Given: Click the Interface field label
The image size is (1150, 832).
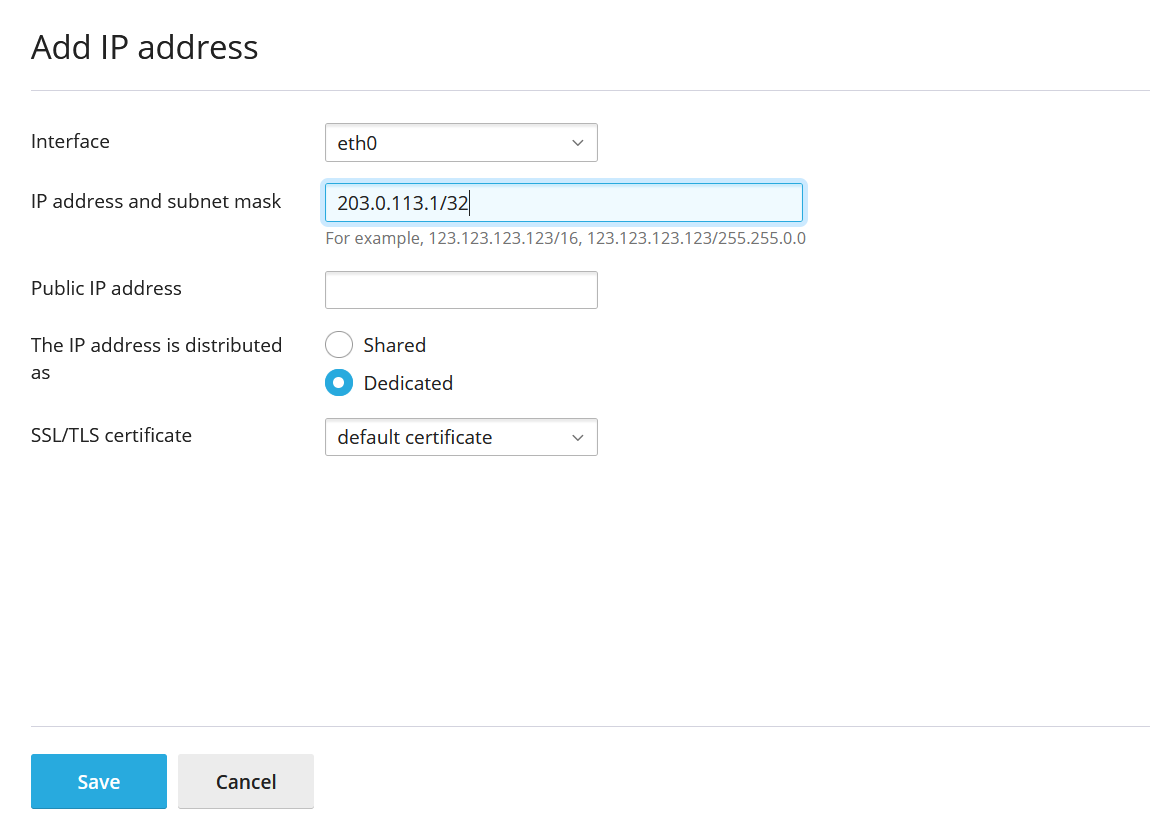Looking at the screenshot, I should click(x=70, y=141).
